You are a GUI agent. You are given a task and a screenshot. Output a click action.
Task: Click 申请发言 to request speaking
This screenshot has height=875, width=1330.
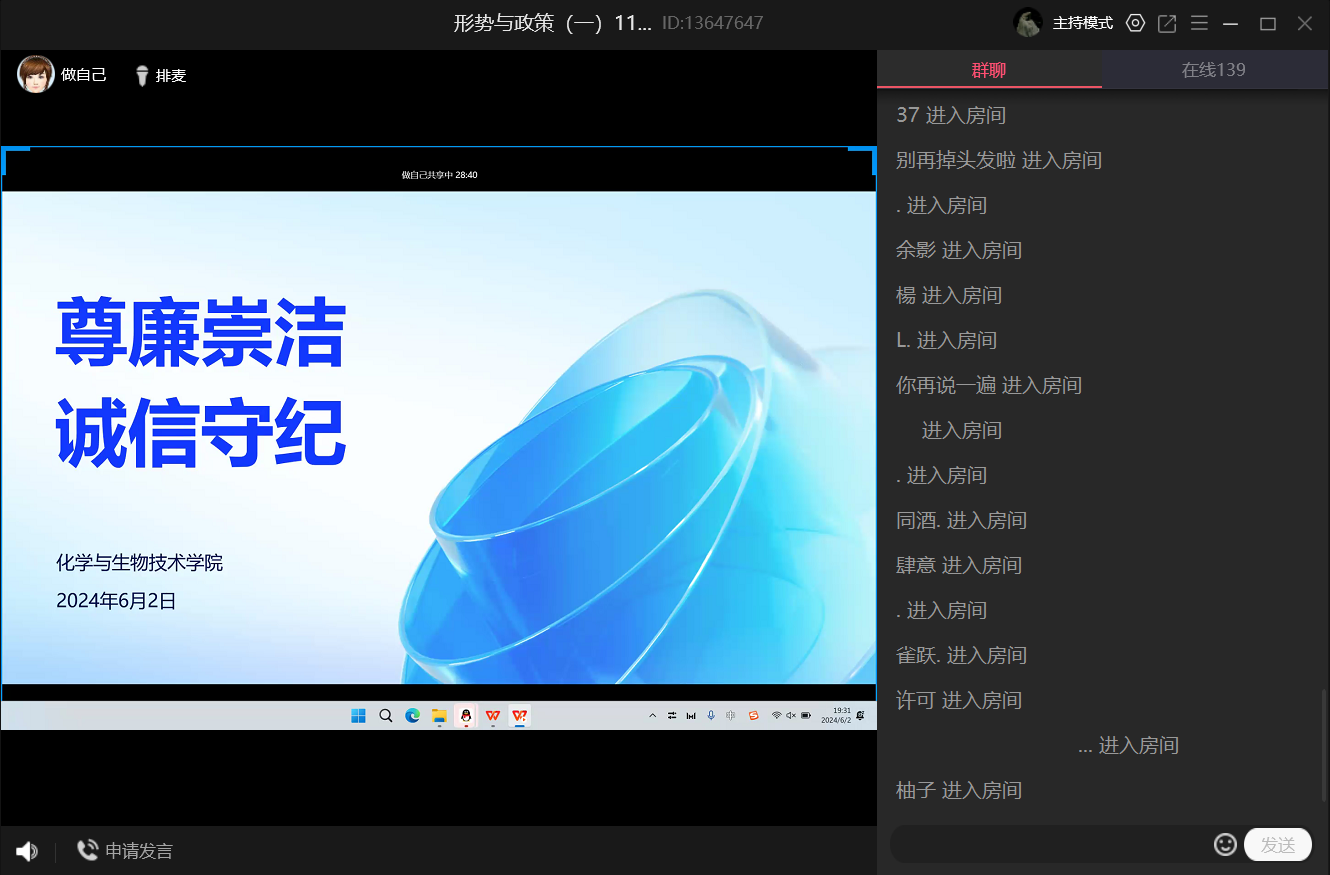(x=126, y=851)
